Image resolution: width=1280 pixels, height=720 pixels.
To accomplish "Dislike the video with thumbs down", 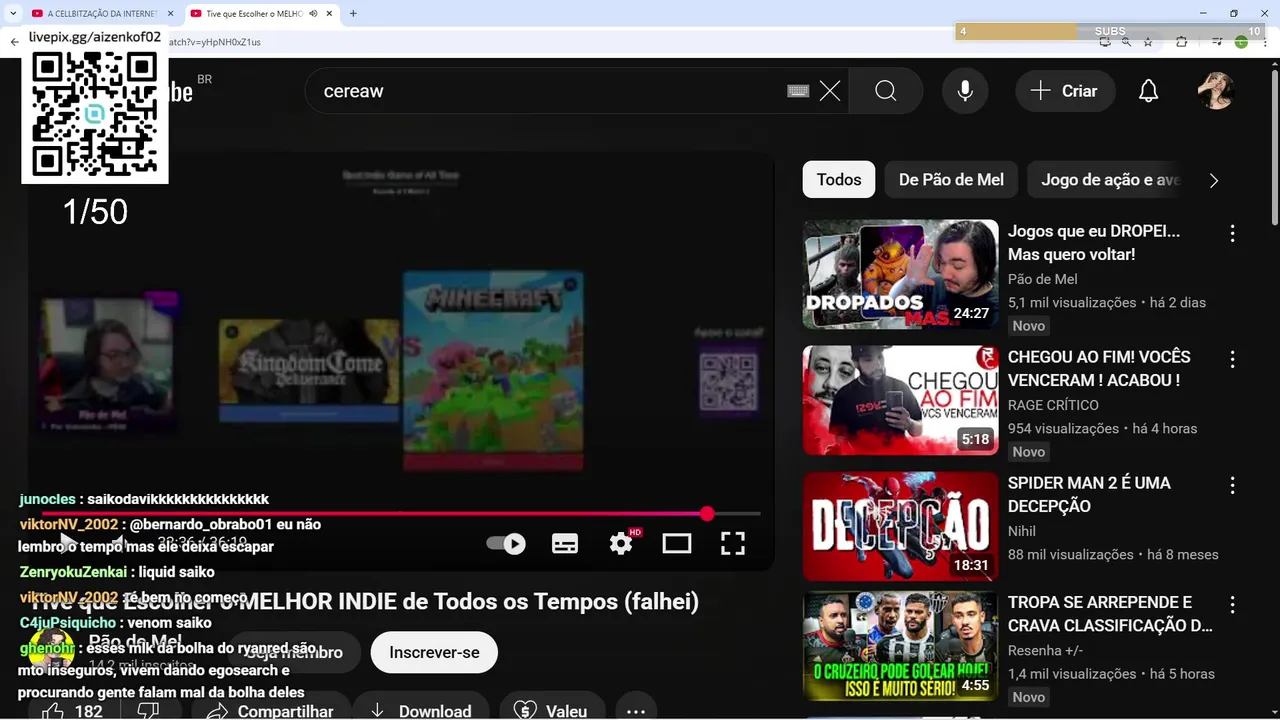I will click(147, 711).
